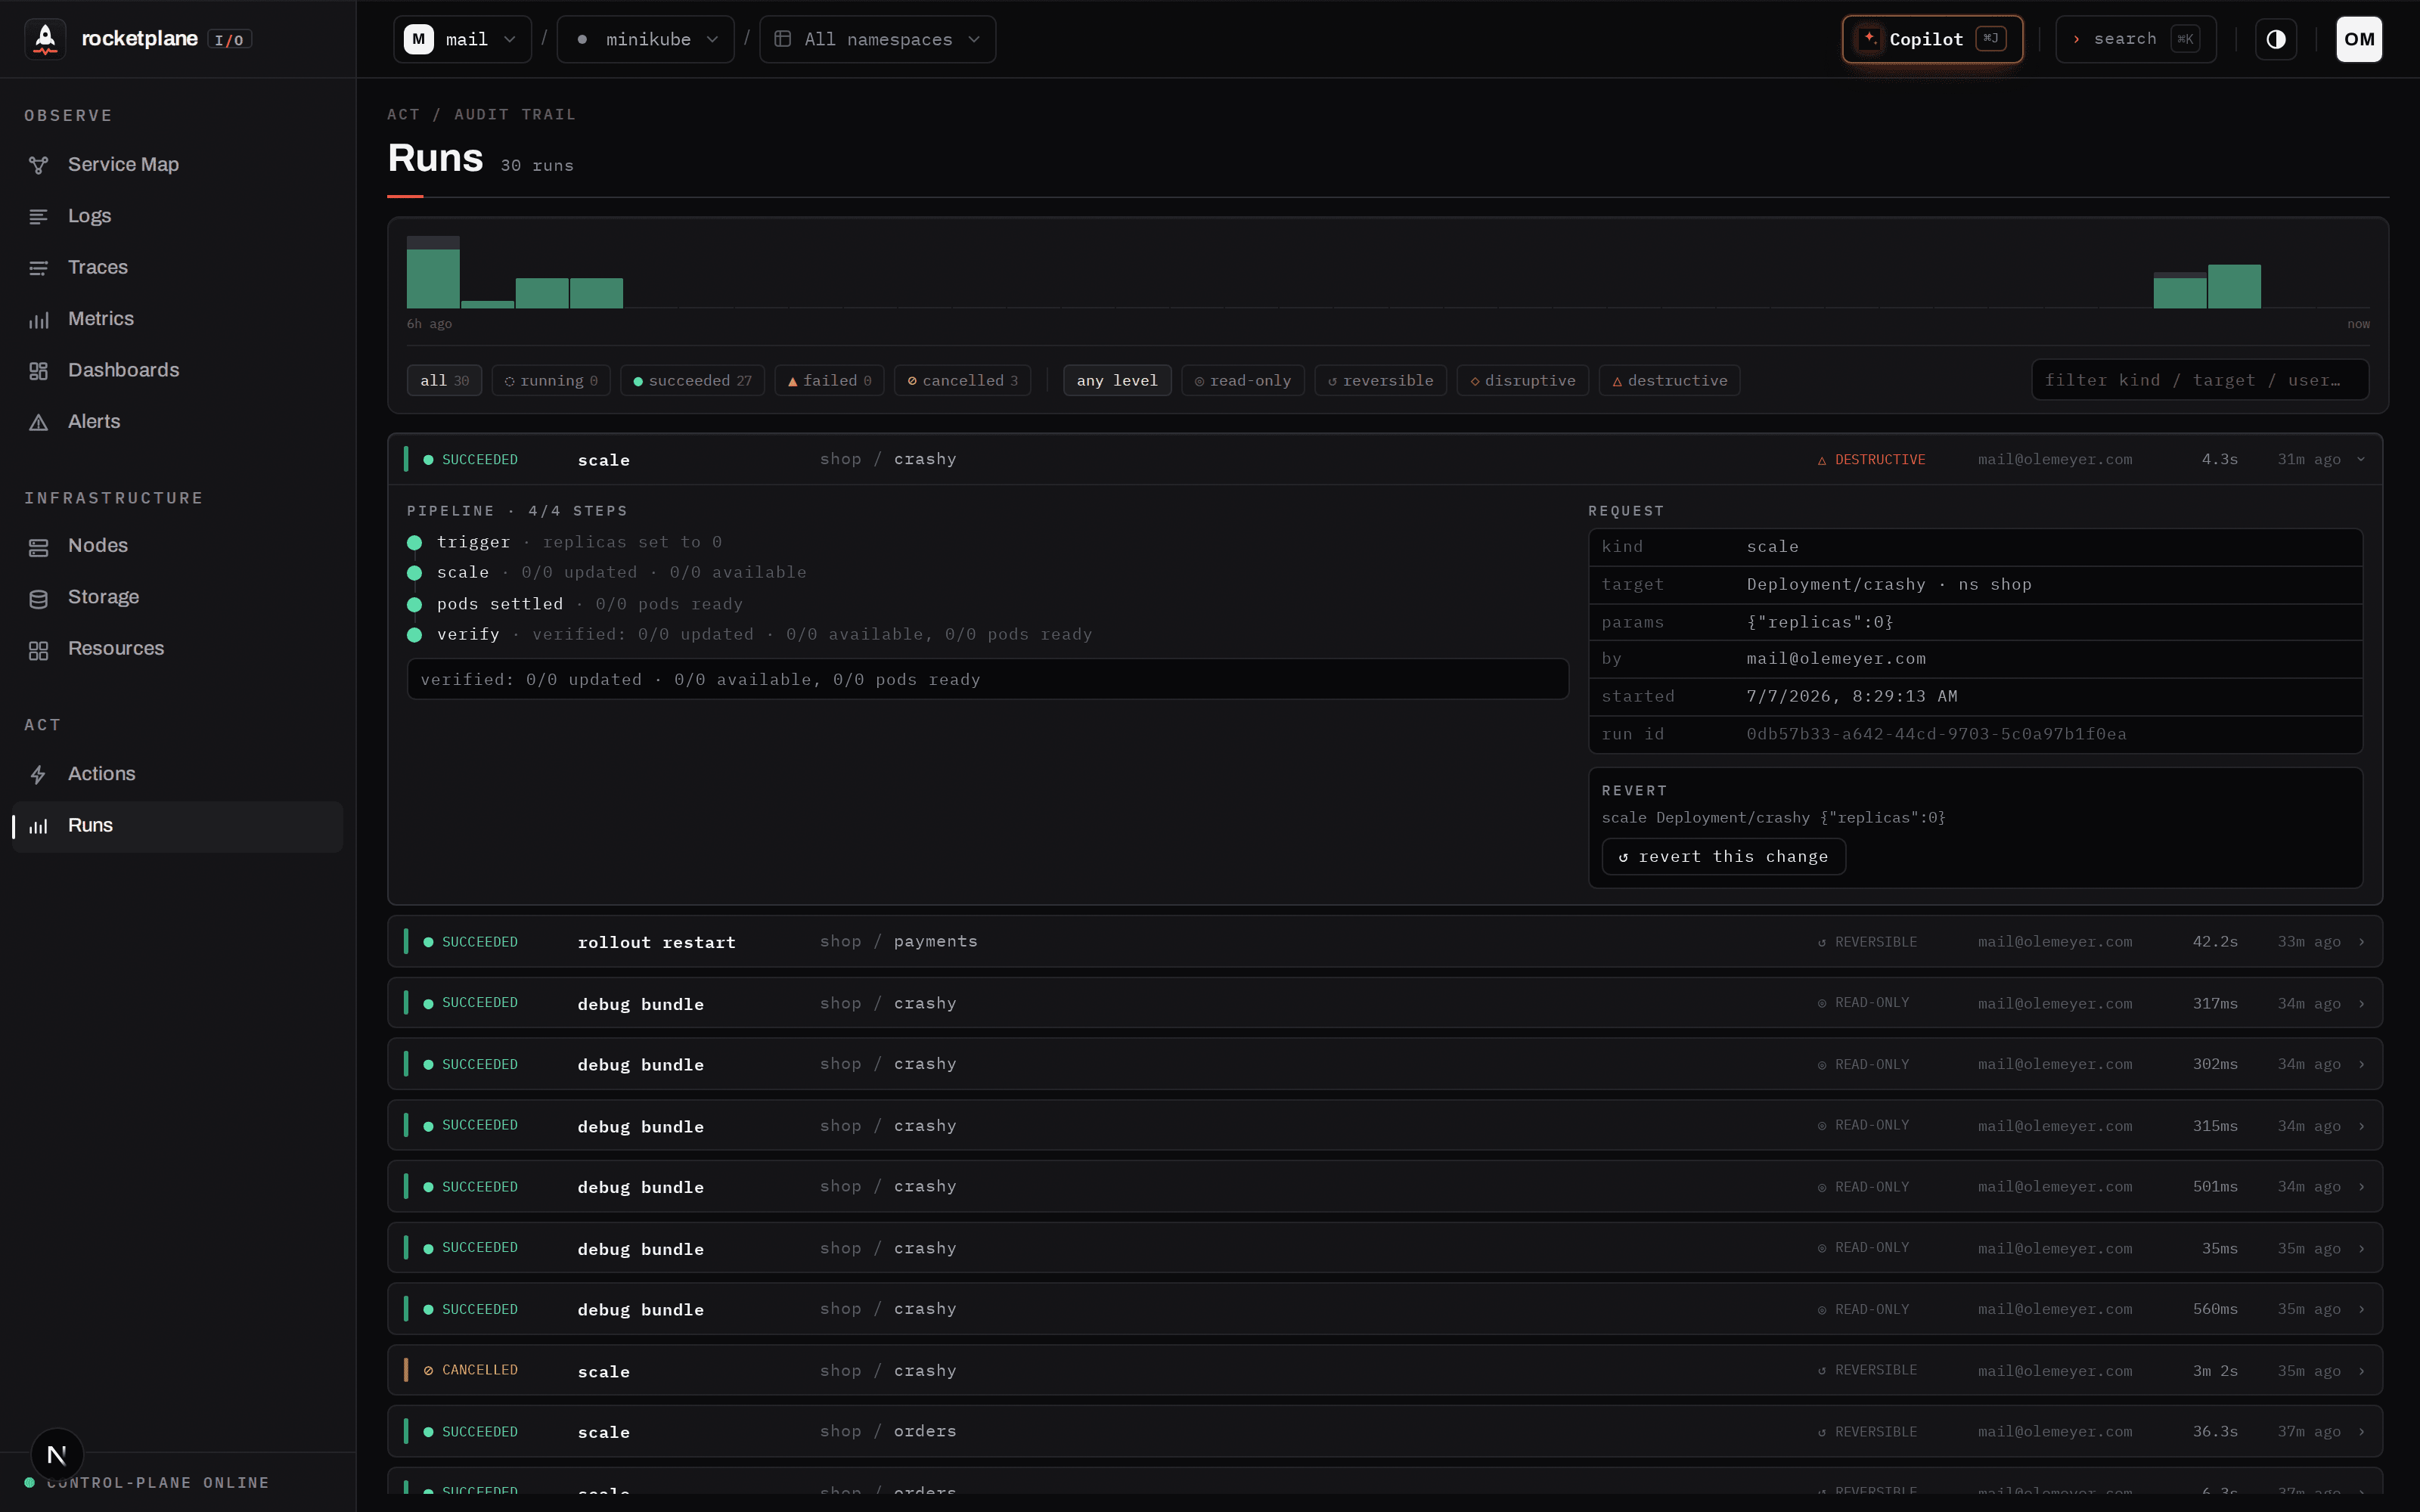Filter runs by all 30

(444, 381)
